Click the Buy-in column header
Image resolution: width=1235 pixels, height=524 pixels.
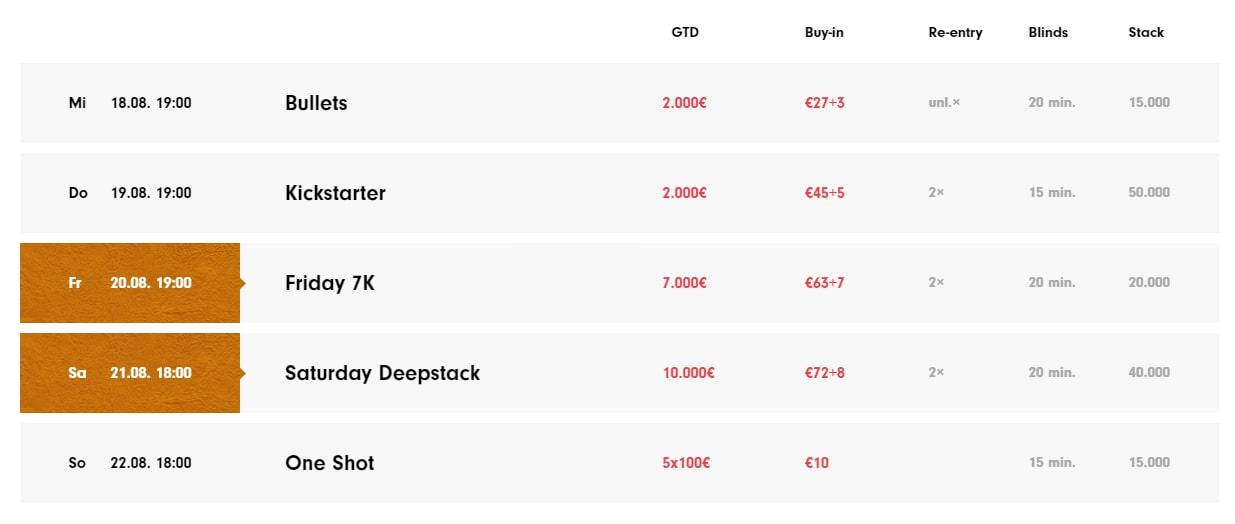click(x=824, y=32)
